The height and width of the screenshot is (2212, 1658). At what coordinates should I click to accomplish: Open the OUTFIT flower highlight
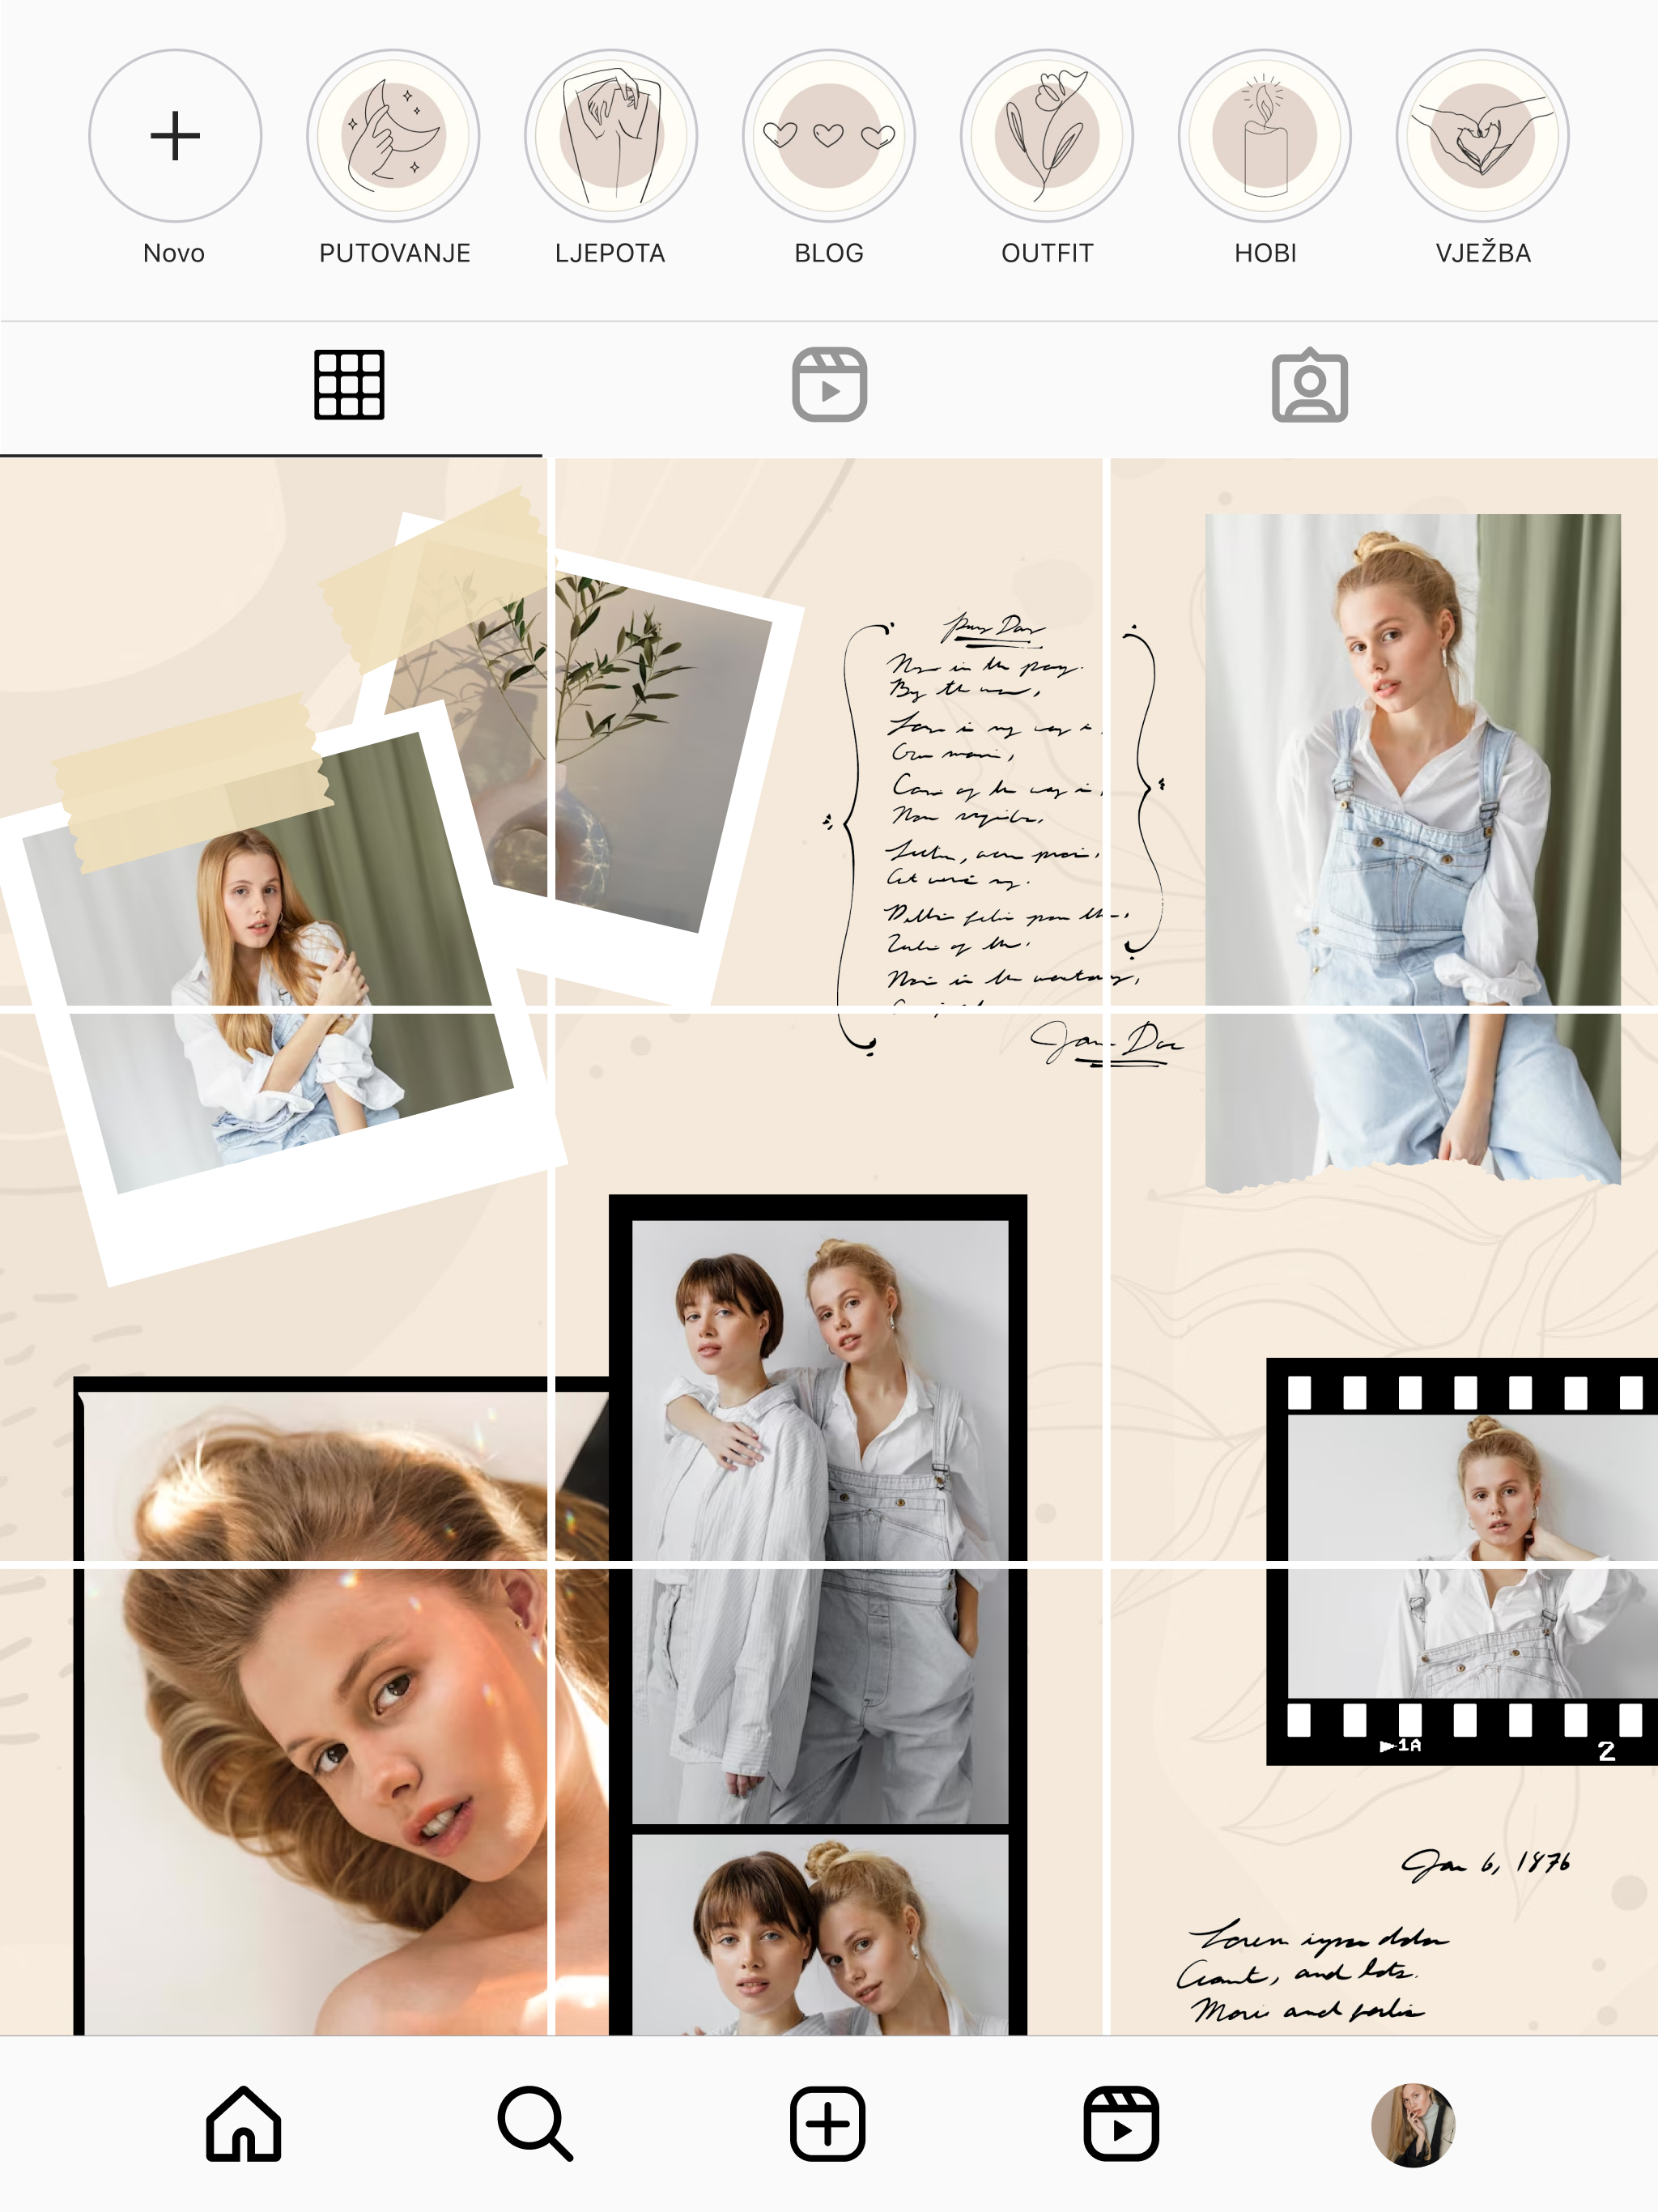pos(1047,136)
